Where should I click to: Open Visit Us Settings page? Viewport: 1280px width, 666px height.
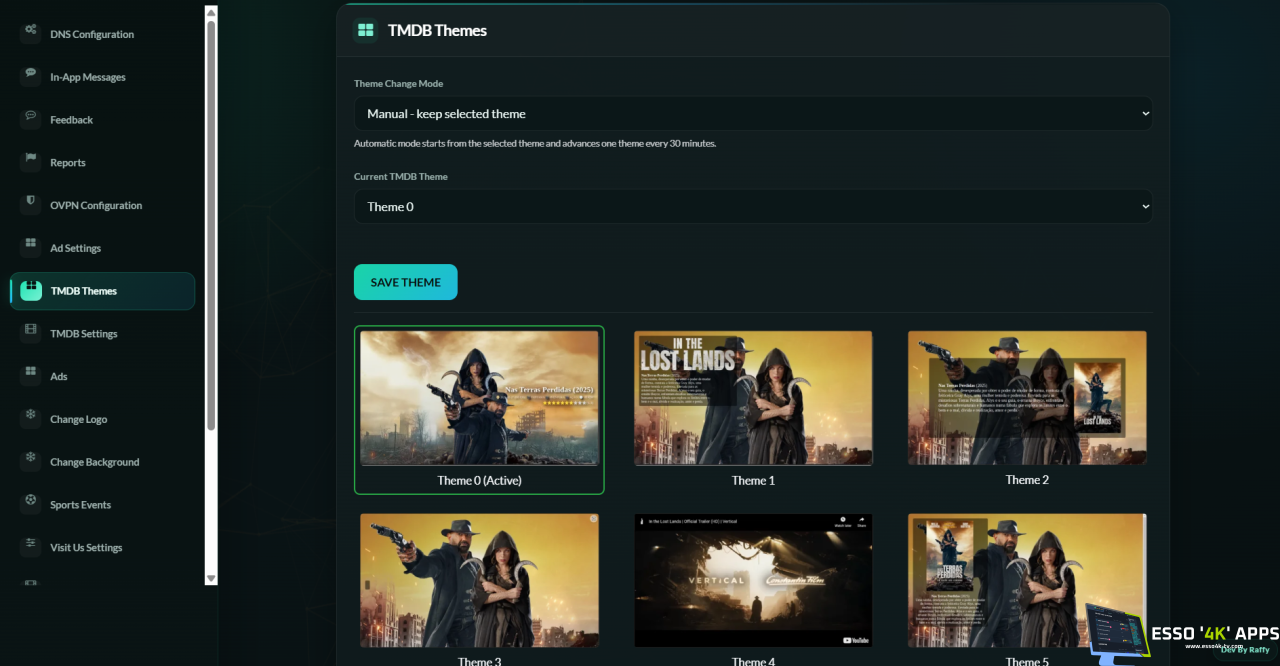point(102,548)
